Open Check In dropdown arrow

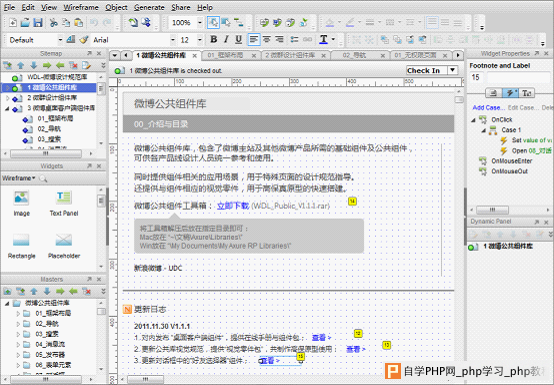point(453,70)
